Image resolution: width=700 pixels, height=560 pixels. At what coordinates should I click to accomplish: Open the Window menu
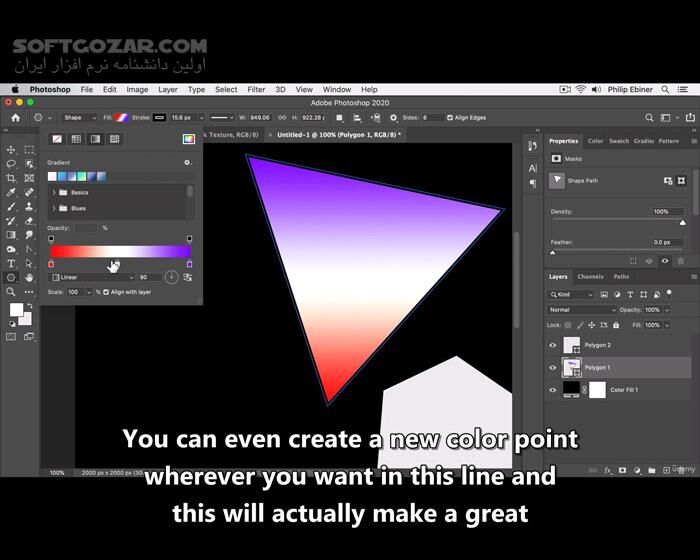(337, 89)
